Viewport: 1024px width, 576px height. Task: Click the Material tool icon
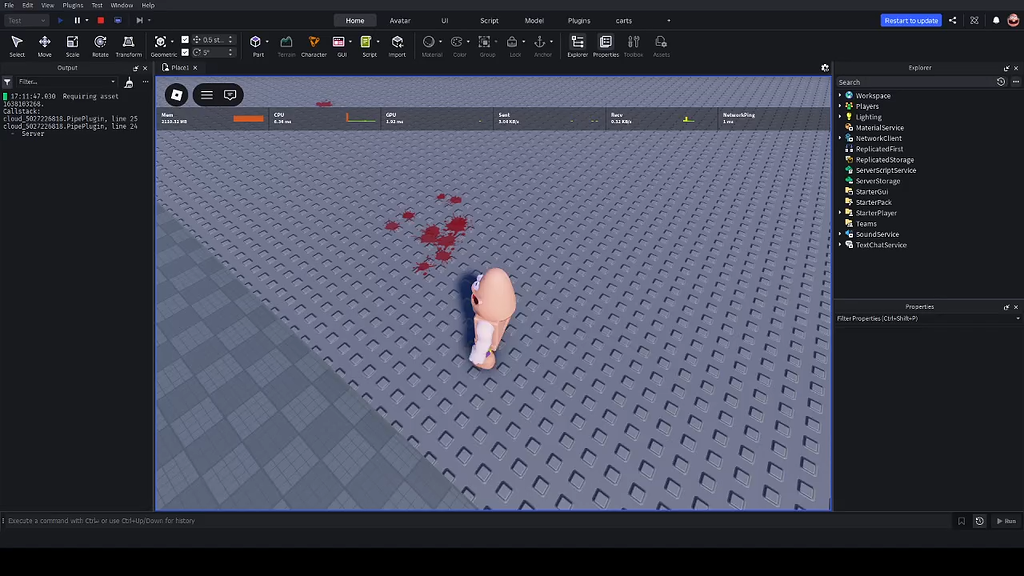(x=429, y=42)
